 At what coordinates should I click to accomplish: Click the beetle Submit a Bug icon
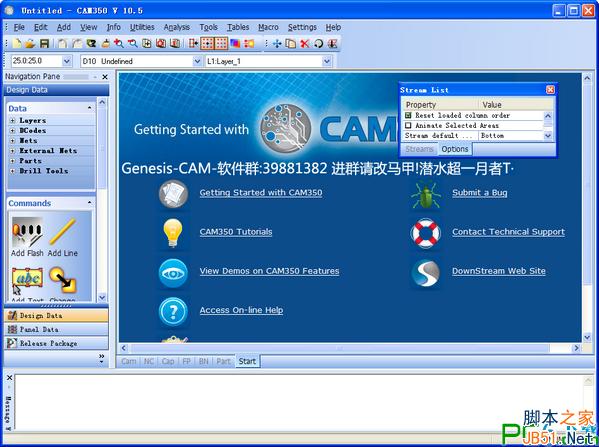(426, 195)
